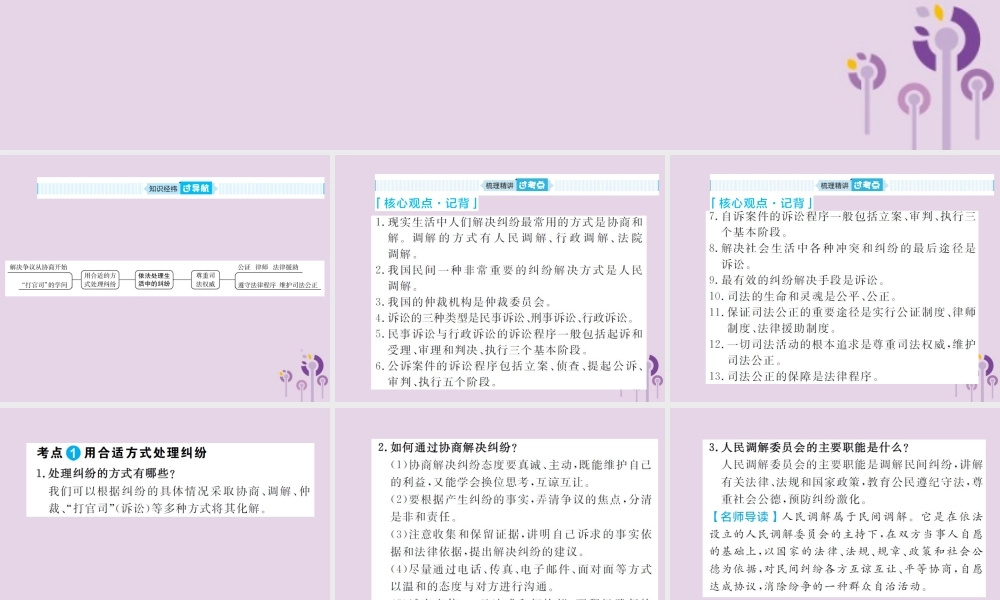This screenshot has height=600, width=1000.
Task: Click item (2) about 弄清争议的焦点
Action: click(520, 508)
